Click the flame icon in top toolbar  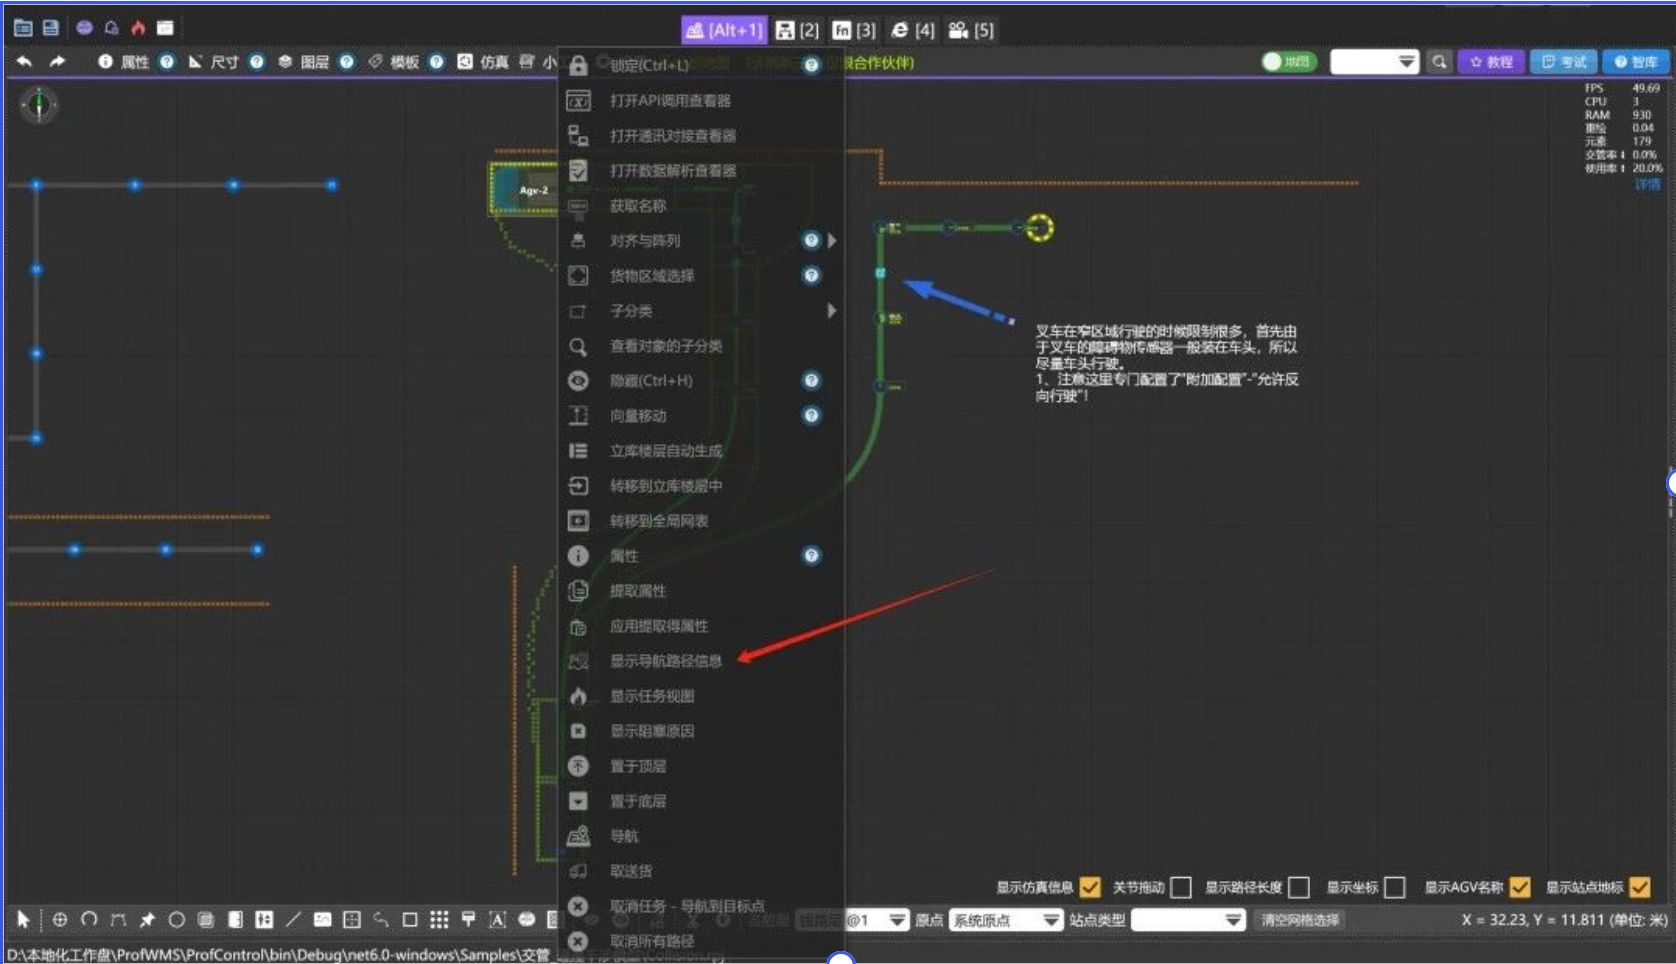pos(138,28)
